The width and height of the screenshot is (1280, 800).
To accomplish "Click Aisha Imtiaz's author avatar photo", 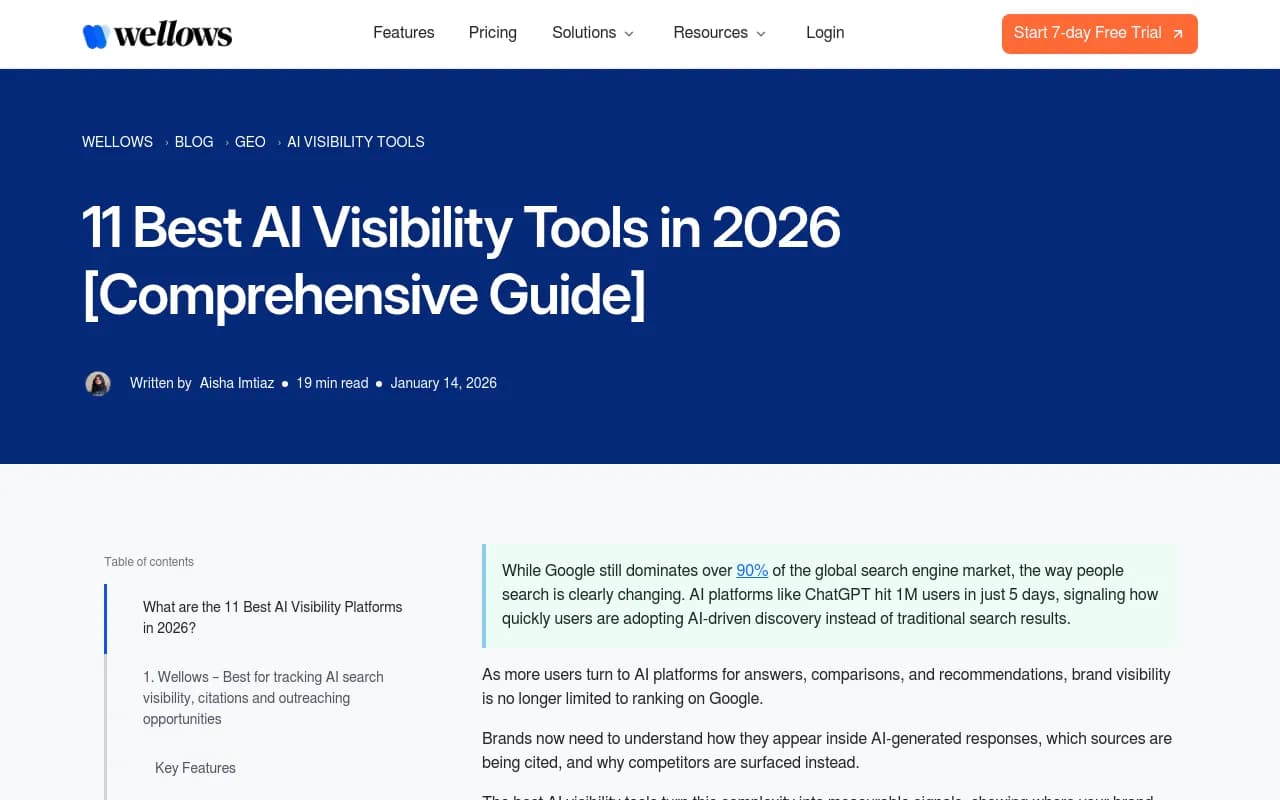I will point(97,383).
